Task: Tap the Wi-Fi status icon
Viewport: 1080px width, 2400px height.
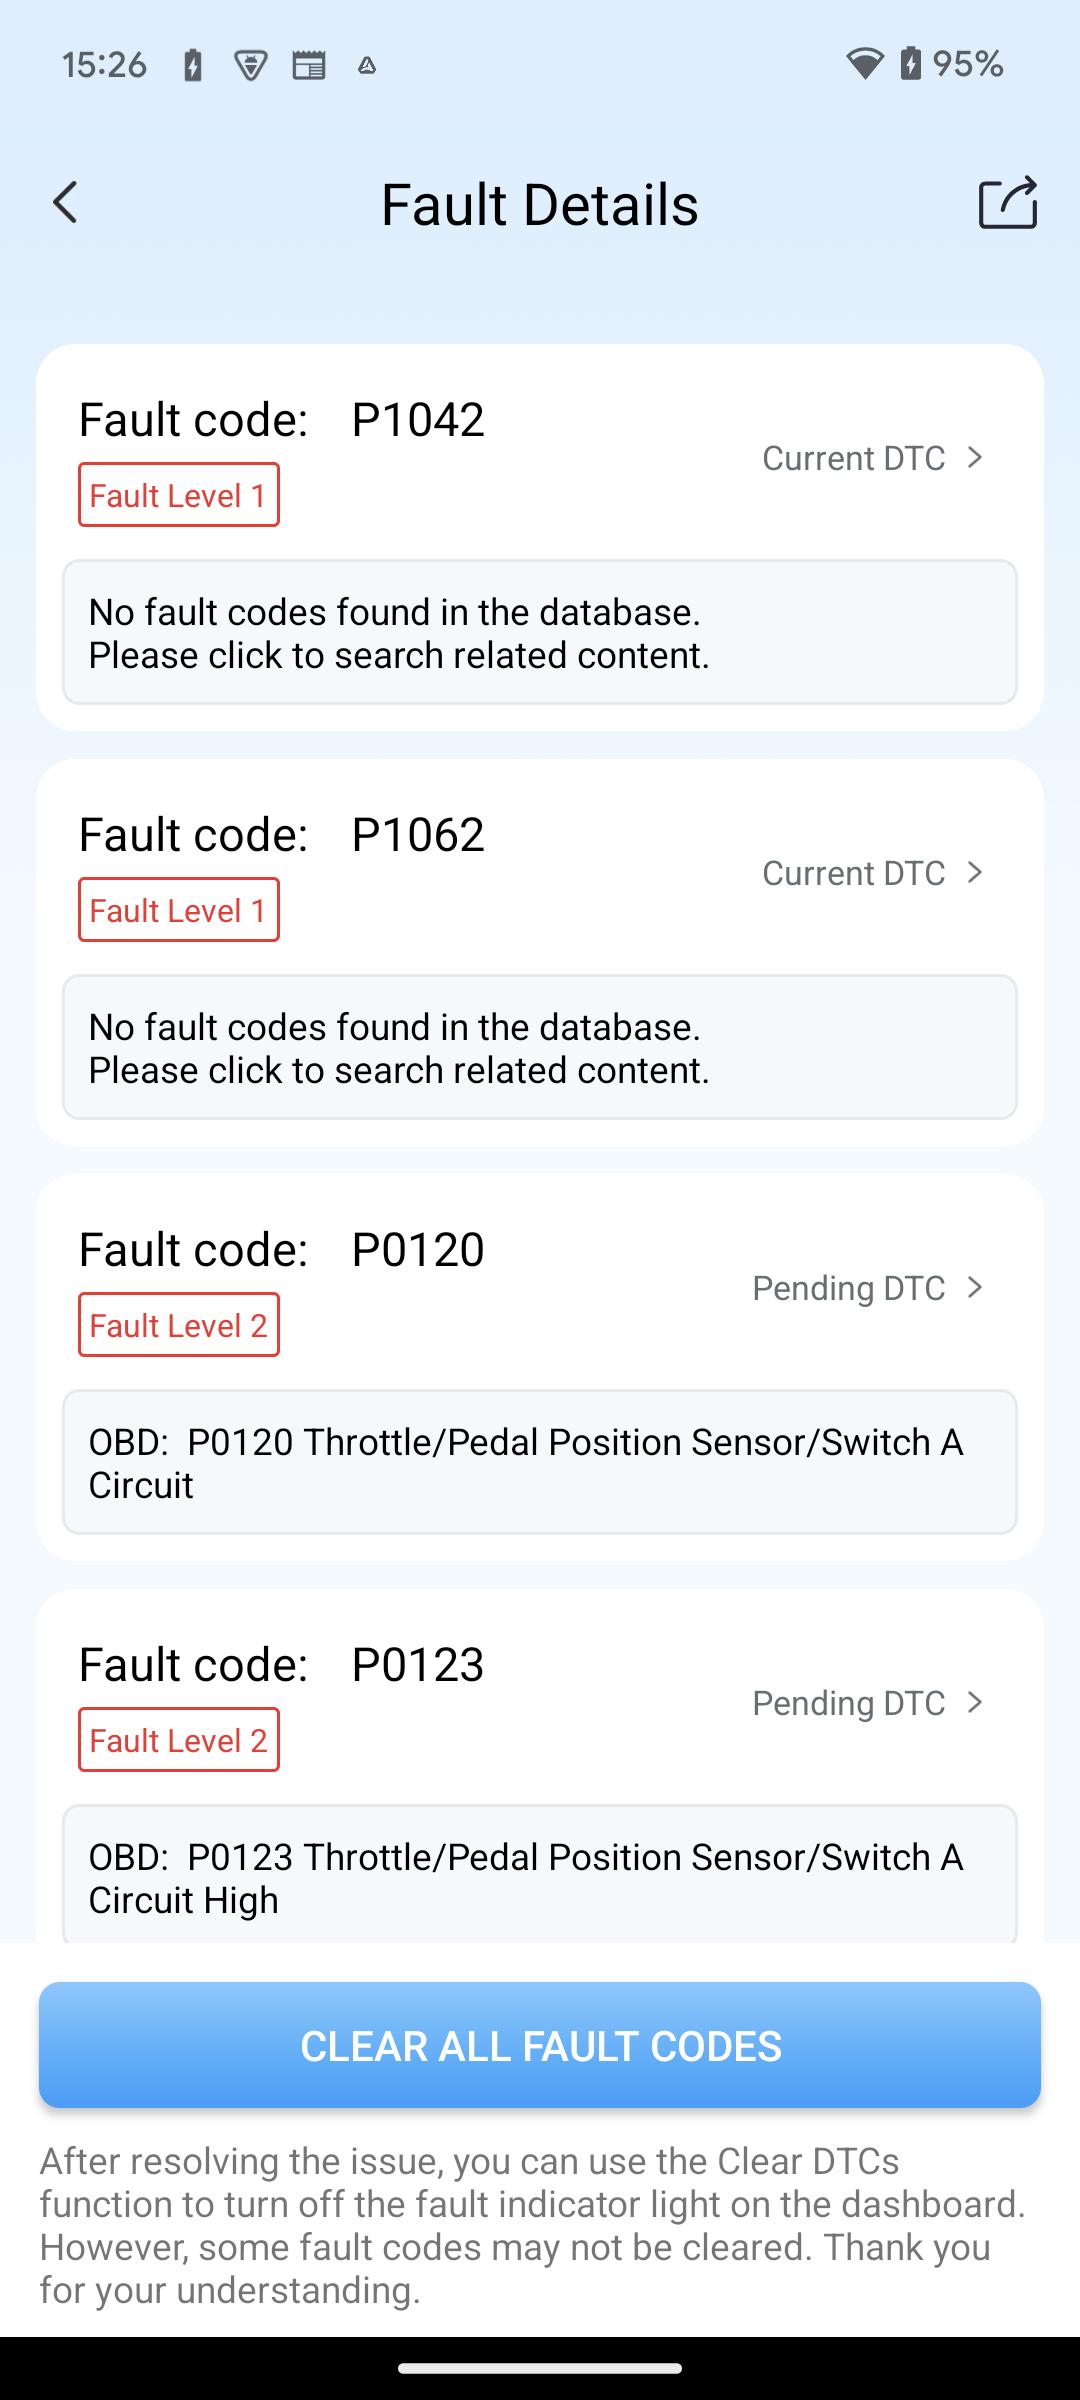Action: [864, 65]
